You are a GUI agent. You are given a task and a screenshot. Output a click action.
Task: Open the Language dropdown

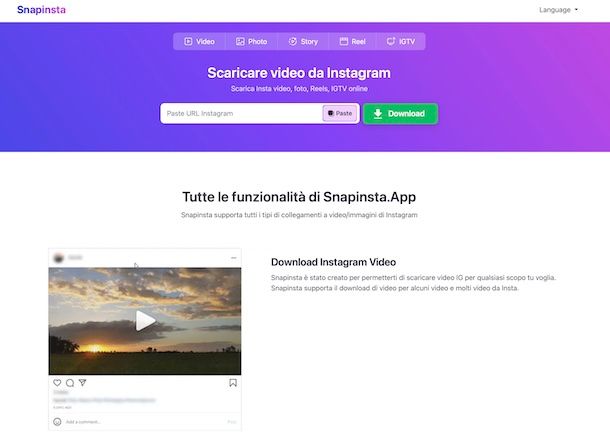point(558,10)
